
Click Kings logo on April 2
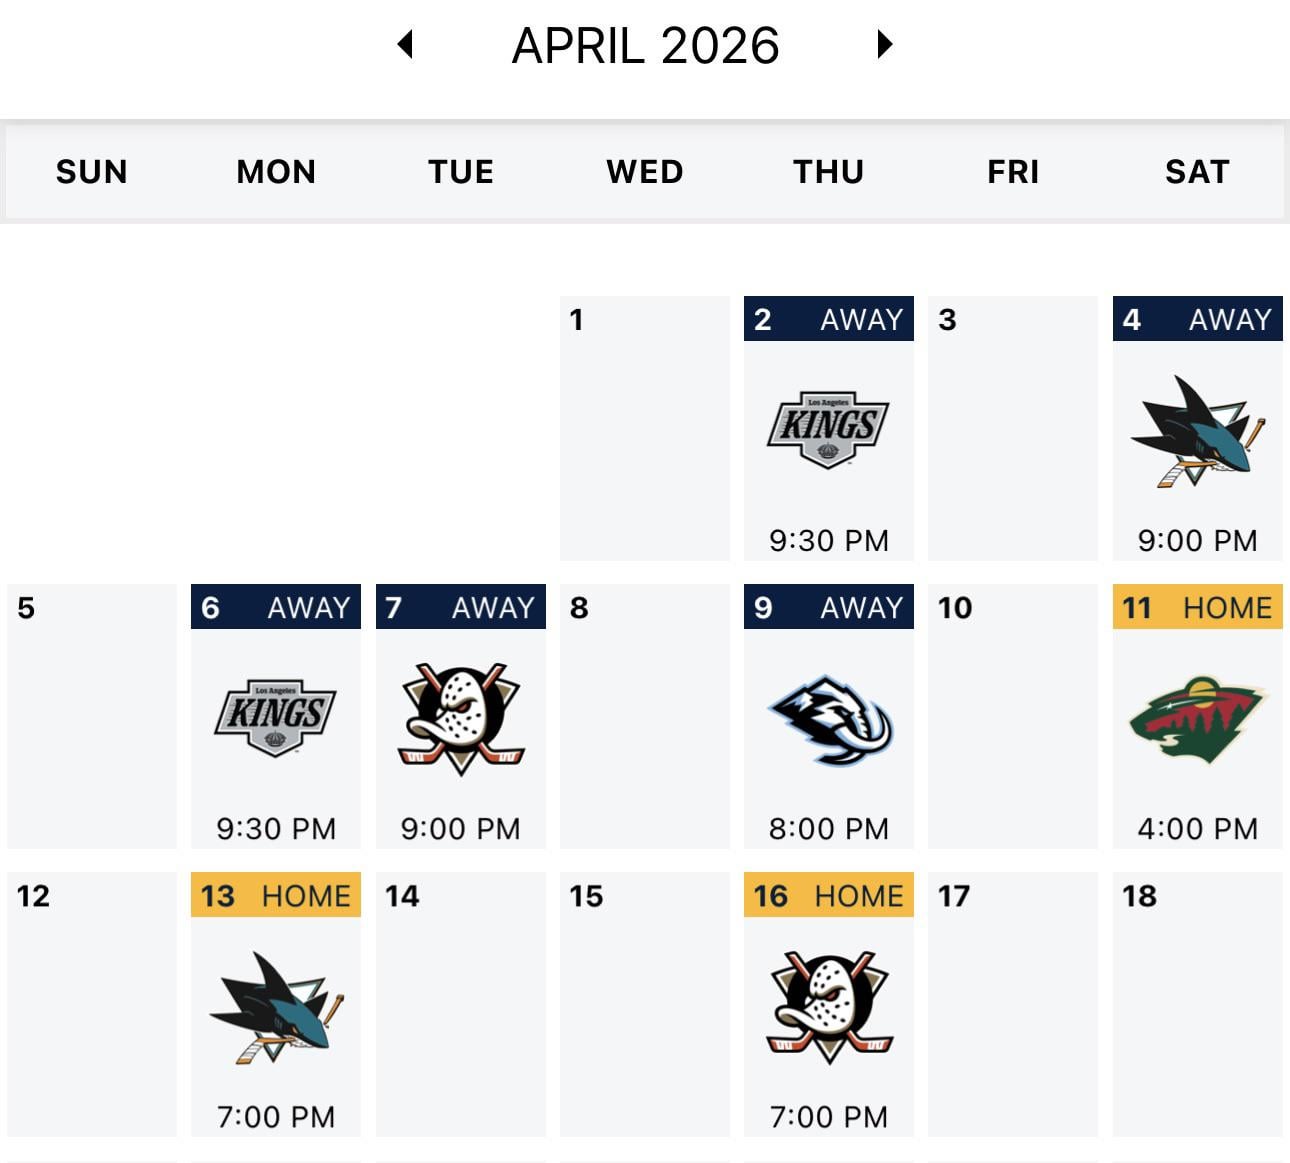click(828, 429)
